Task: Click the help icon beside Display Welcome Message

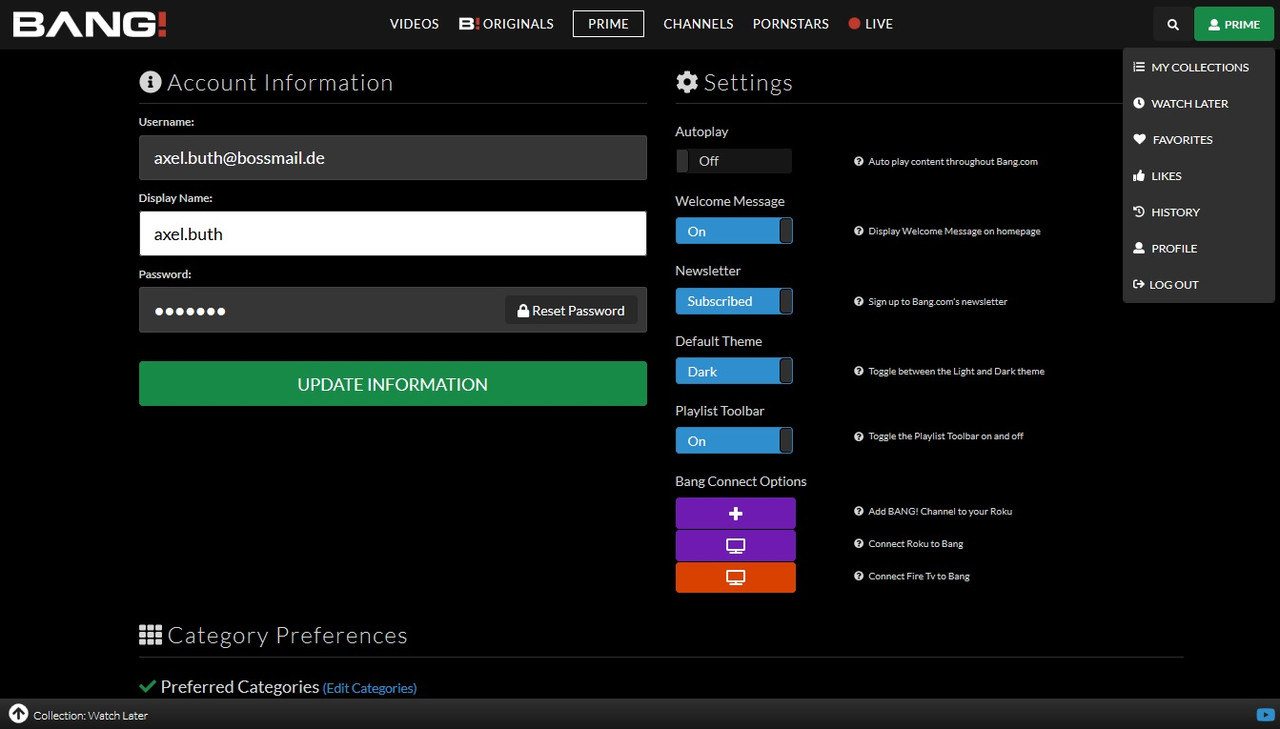Action: (859, 231)
